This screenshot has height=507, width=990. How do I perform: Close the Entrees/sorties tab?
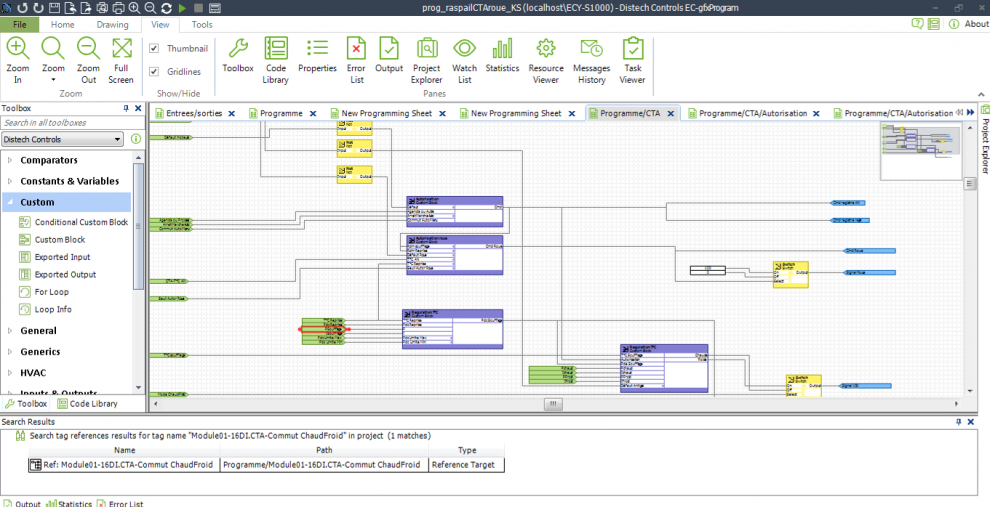click(x=232, y=114)
